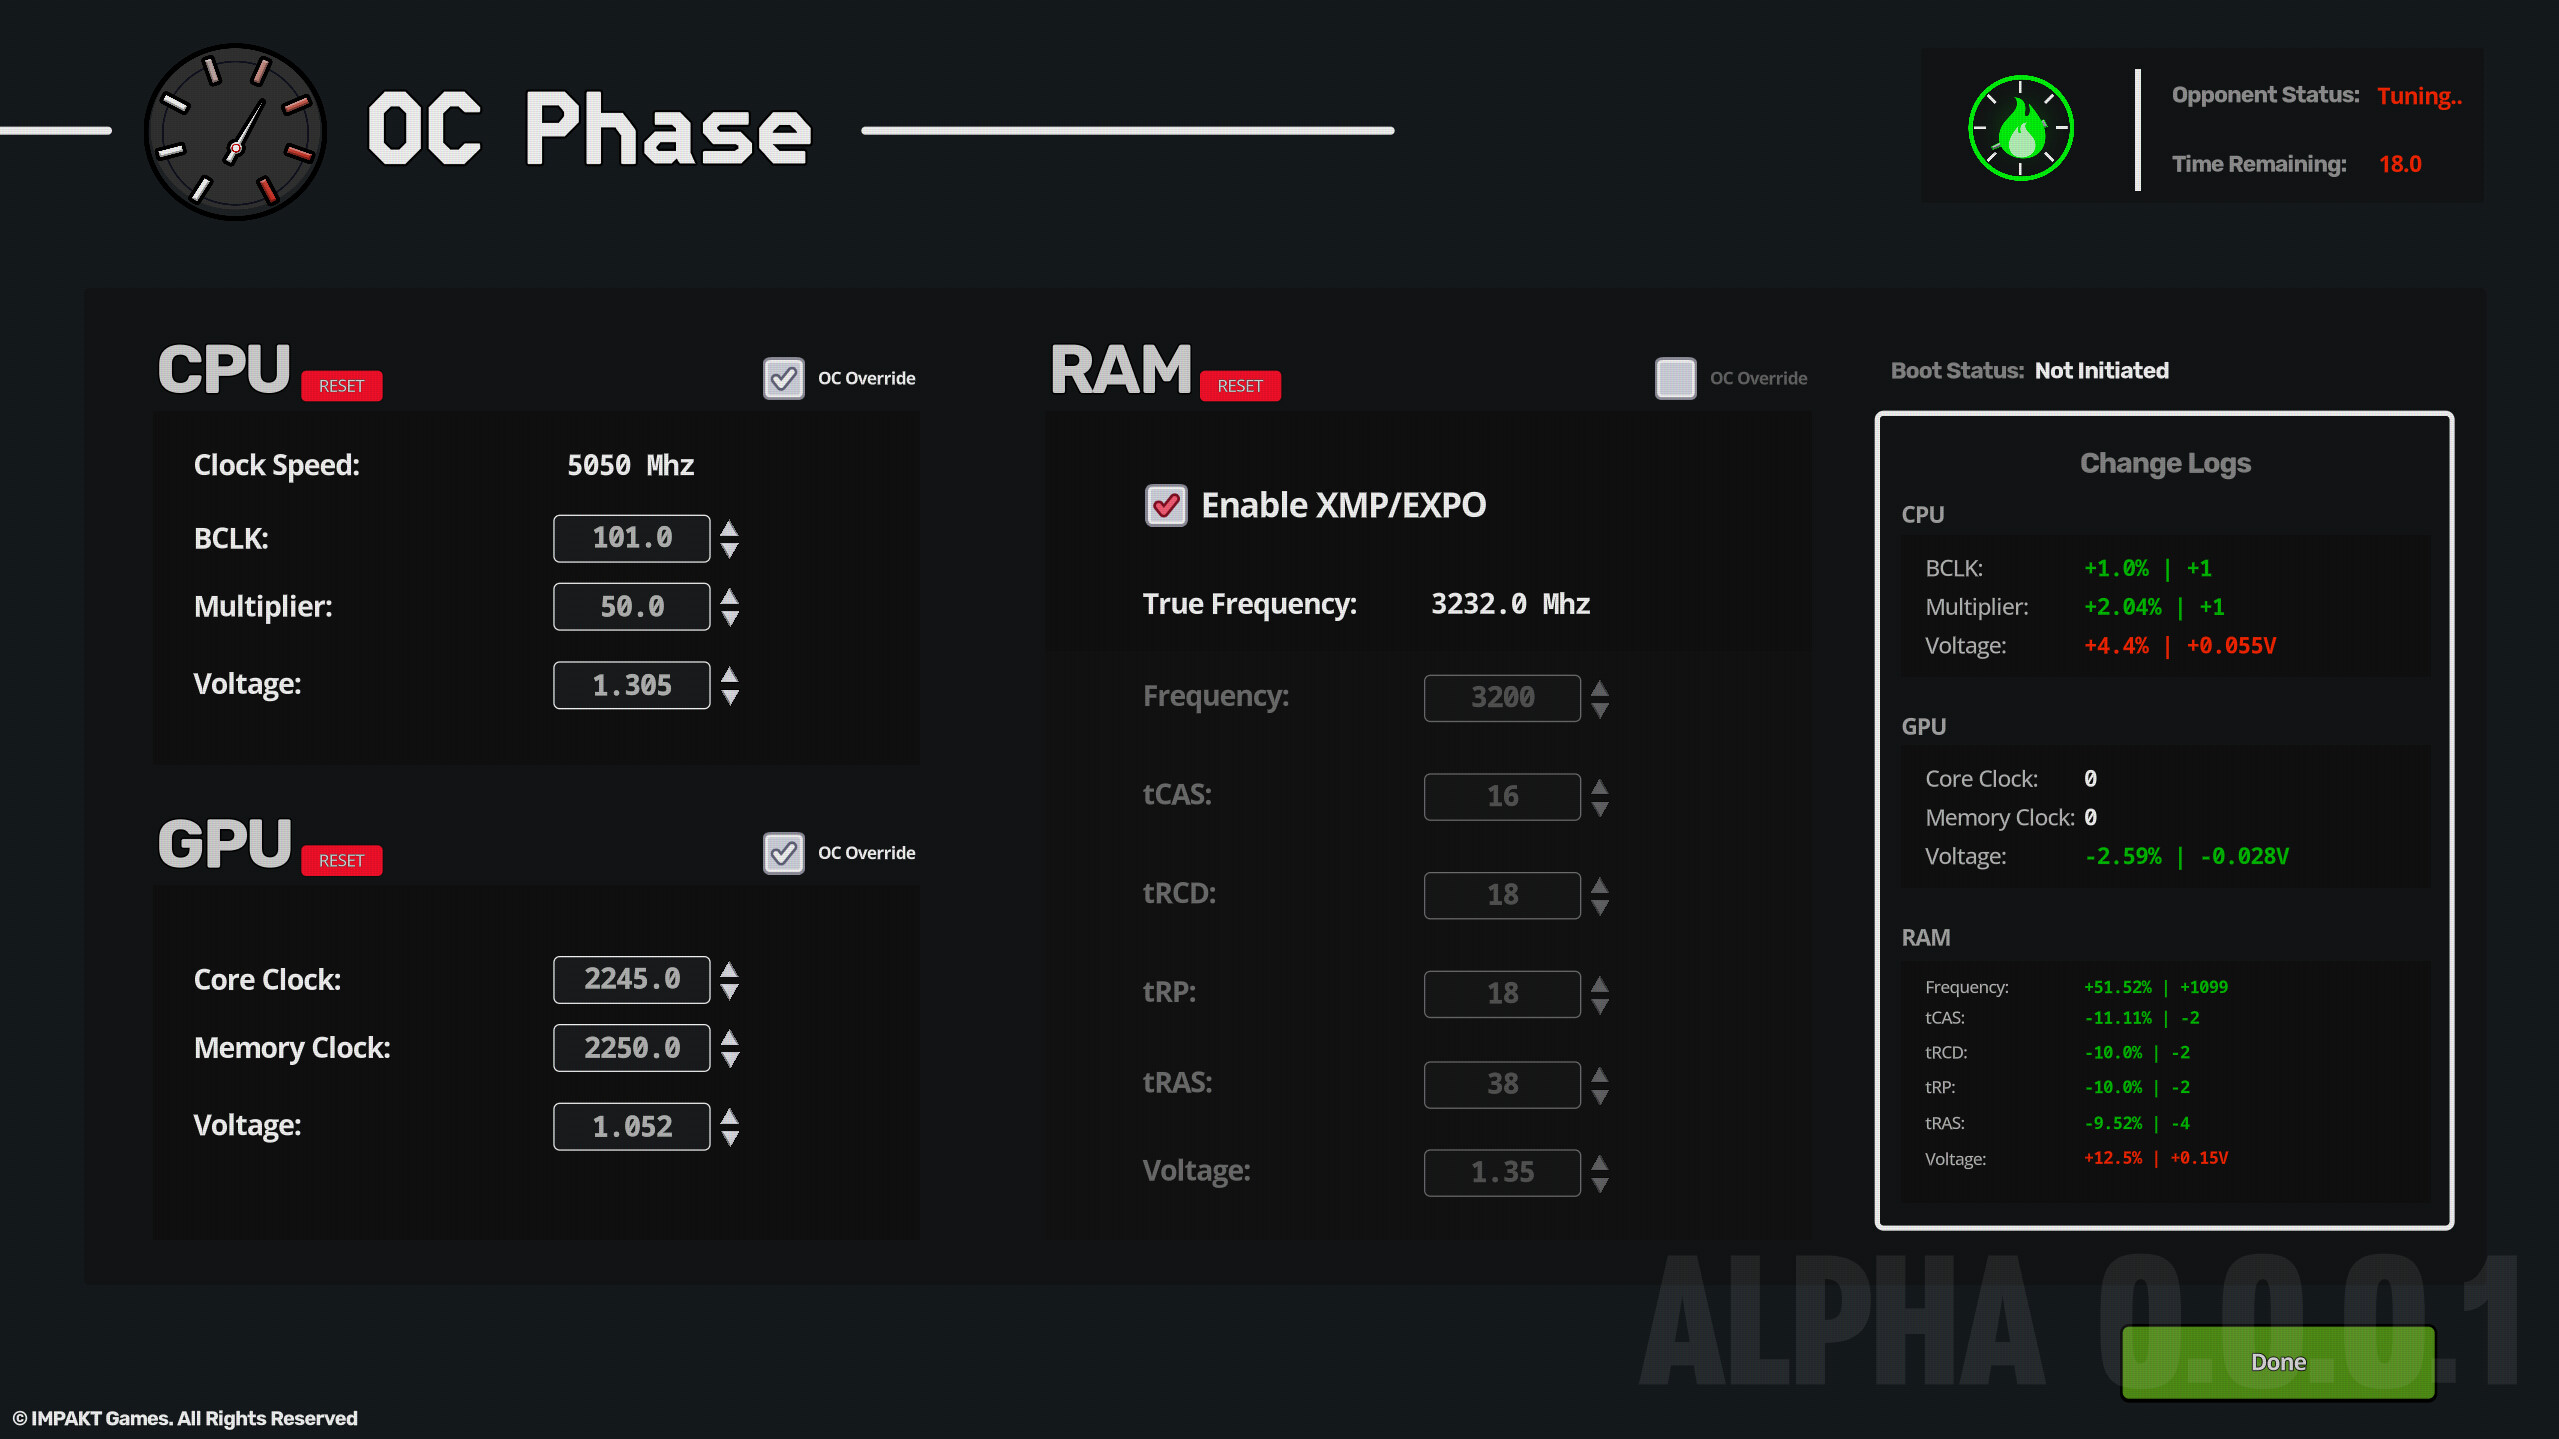Increase BCLK using the up arrow
Viewport: 2559px width, 1439px height.
pyautogui.click(x=729, y=528)
